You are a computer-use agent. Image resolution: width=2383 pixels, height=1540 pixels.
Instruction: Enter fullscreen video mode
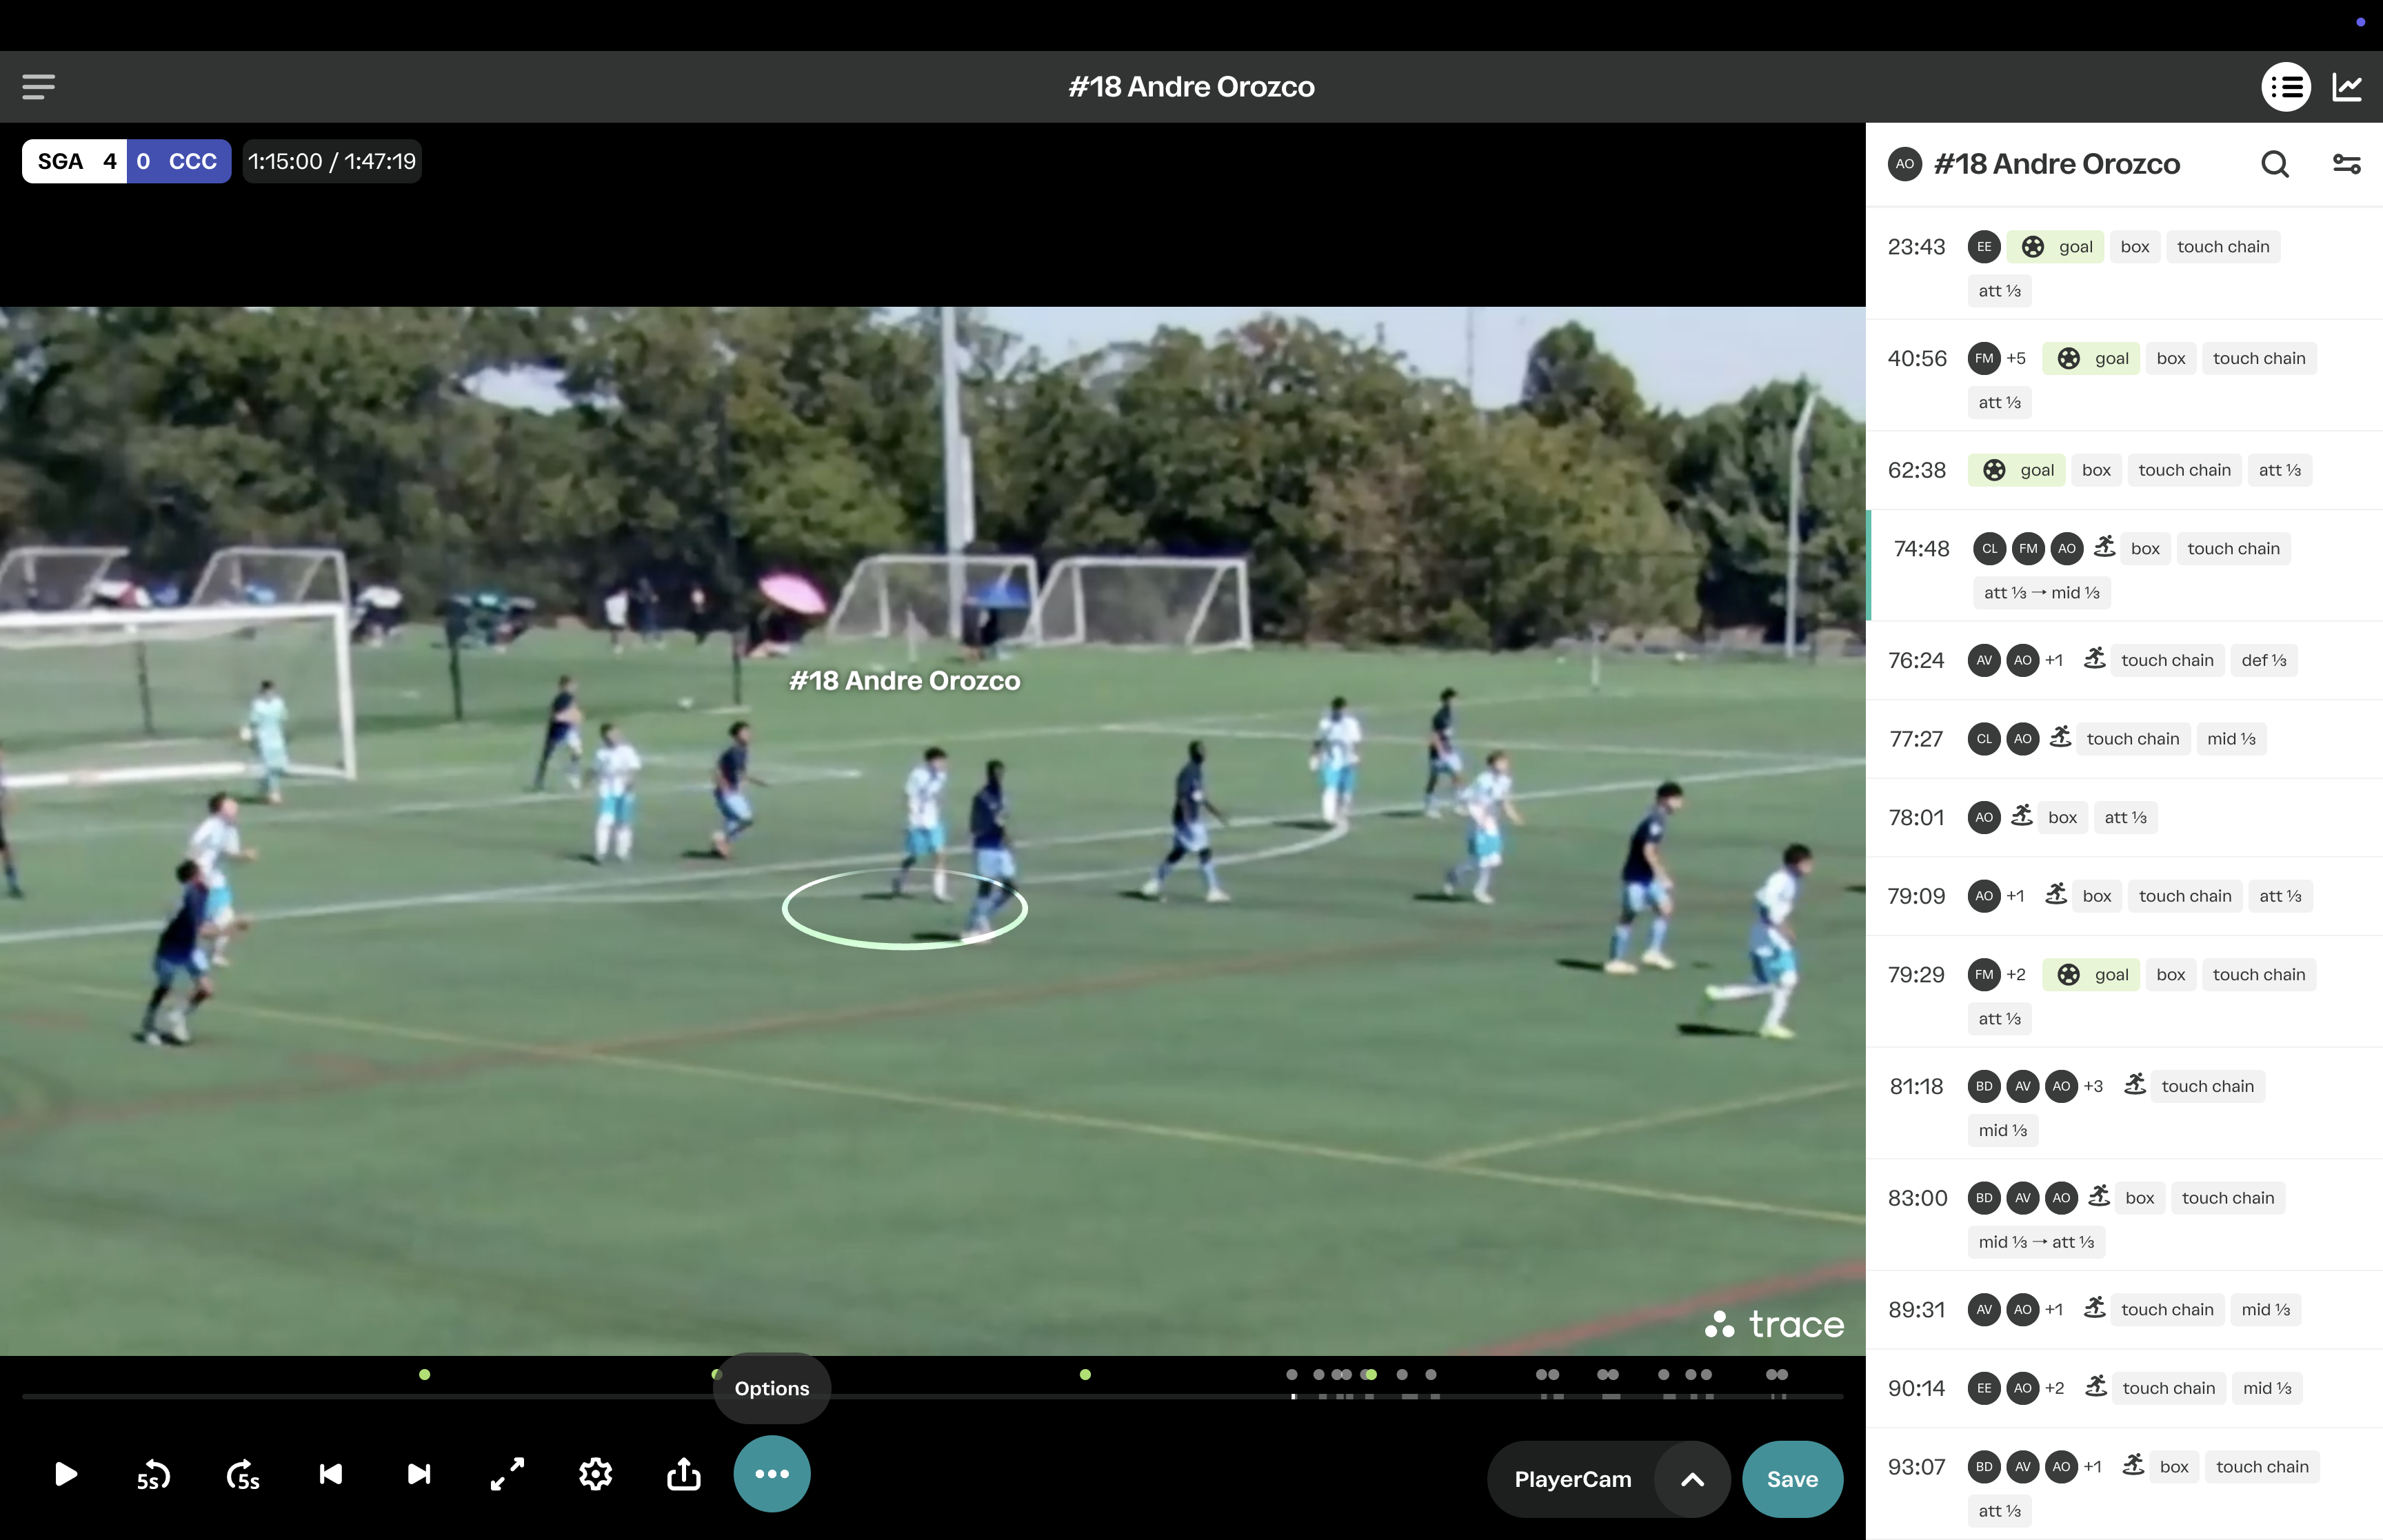pyautogui.click(x=507, y=1475)
